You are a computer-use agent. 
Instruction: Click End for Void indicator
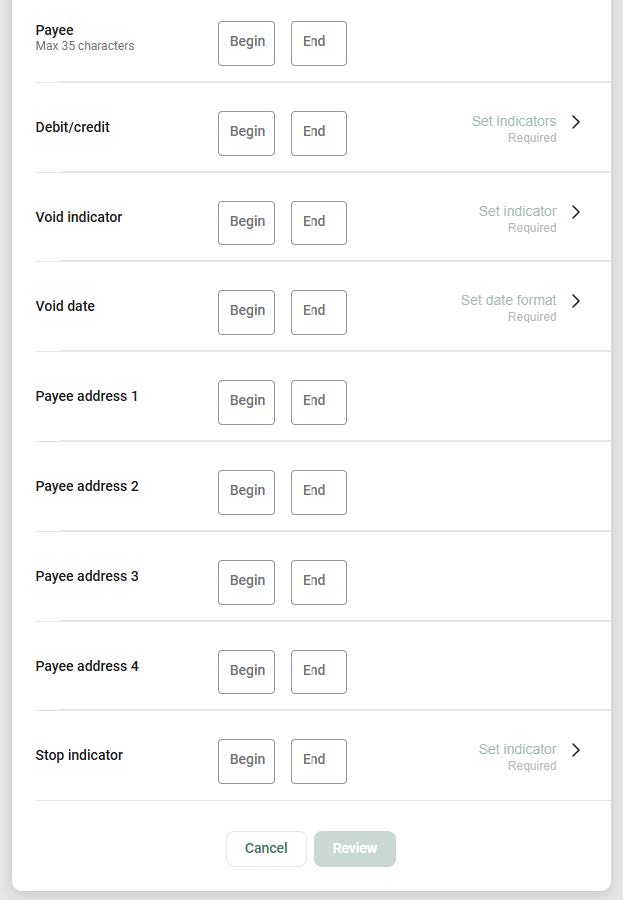click(x=318, y=222)
